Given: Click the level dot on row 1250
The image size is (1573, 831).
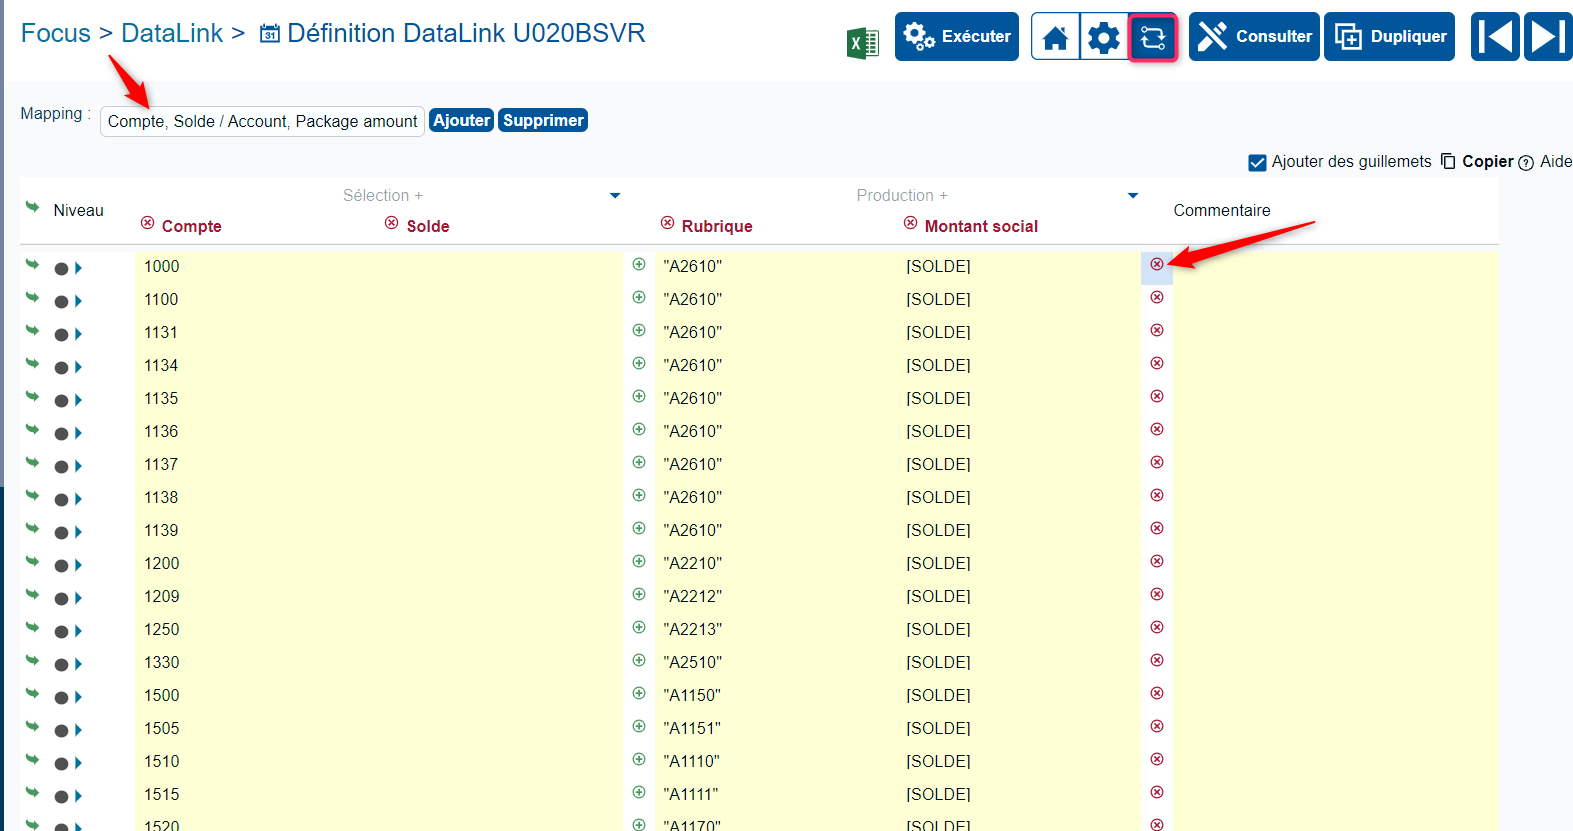Looking at the screenshot, I should (61, 631).
